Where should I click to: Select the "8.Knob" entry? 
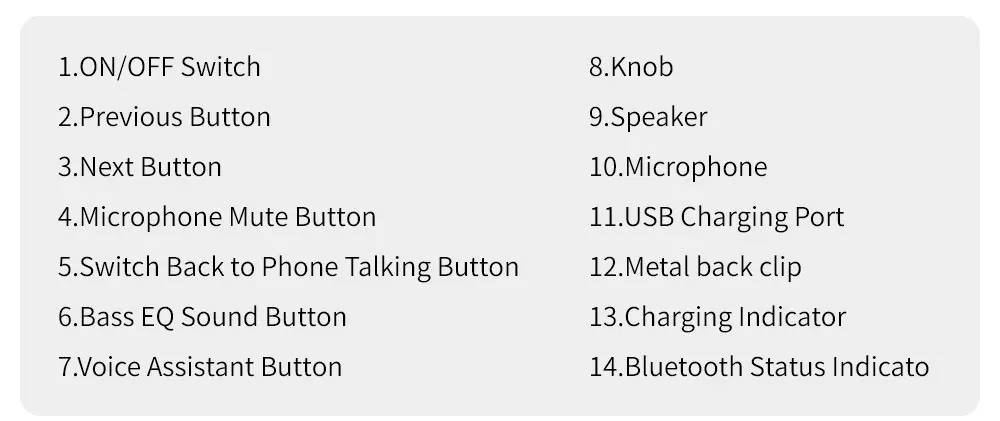631,67
